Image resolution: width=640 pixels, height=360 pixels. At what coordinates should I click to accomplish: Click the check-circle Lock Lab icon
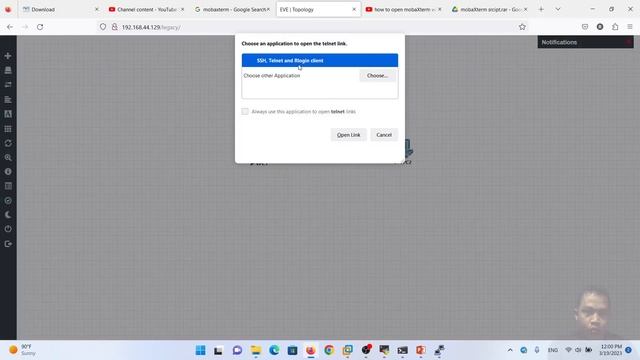coord(8,200)
